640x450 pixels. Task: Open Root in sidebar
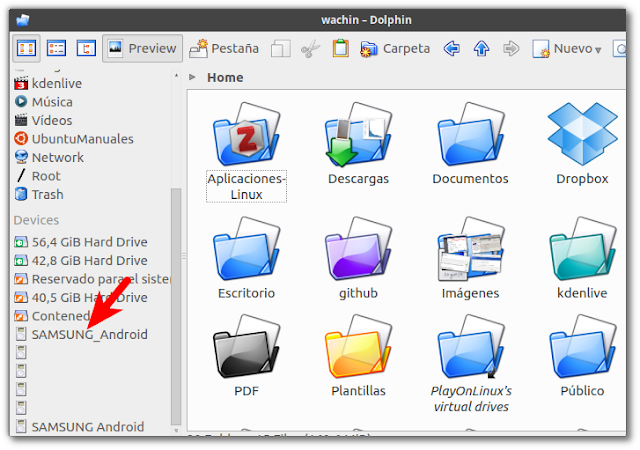click(x=38, y=176)
